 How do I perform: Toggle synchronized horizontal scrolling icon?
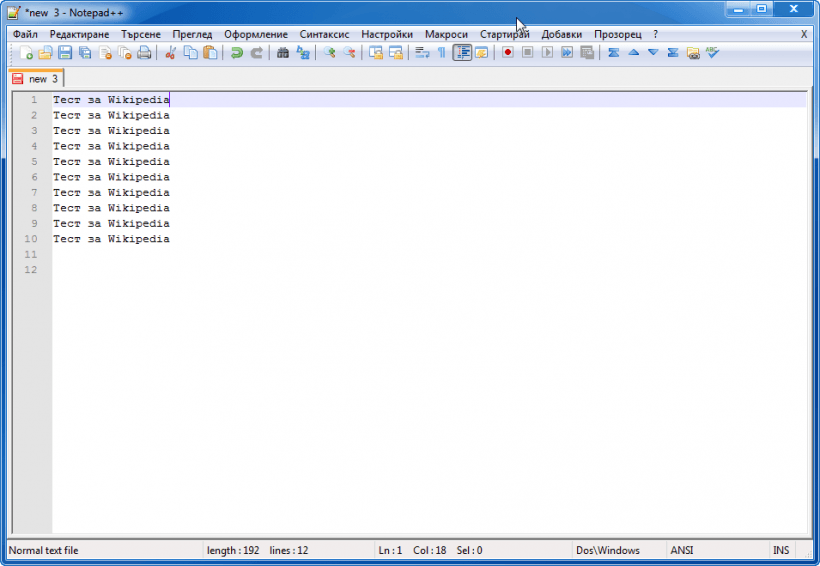396,52
